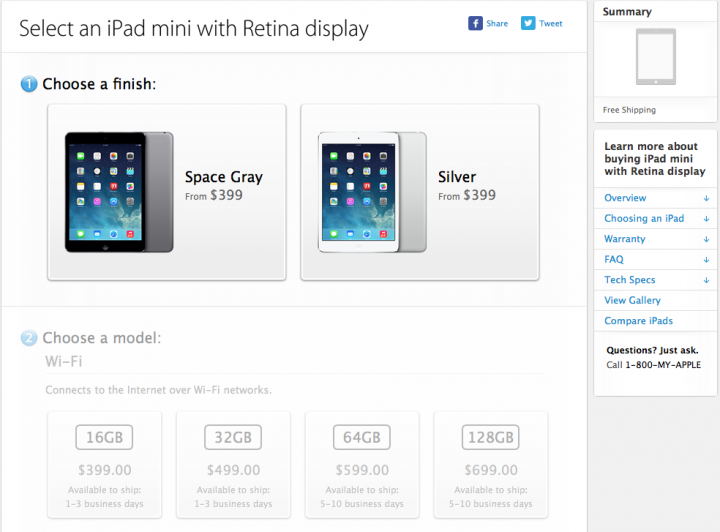Image resolution: width=720 pixels, height=532 pixels.
Task: Expand the Warranty section arrow
Action: coord(706,239)
